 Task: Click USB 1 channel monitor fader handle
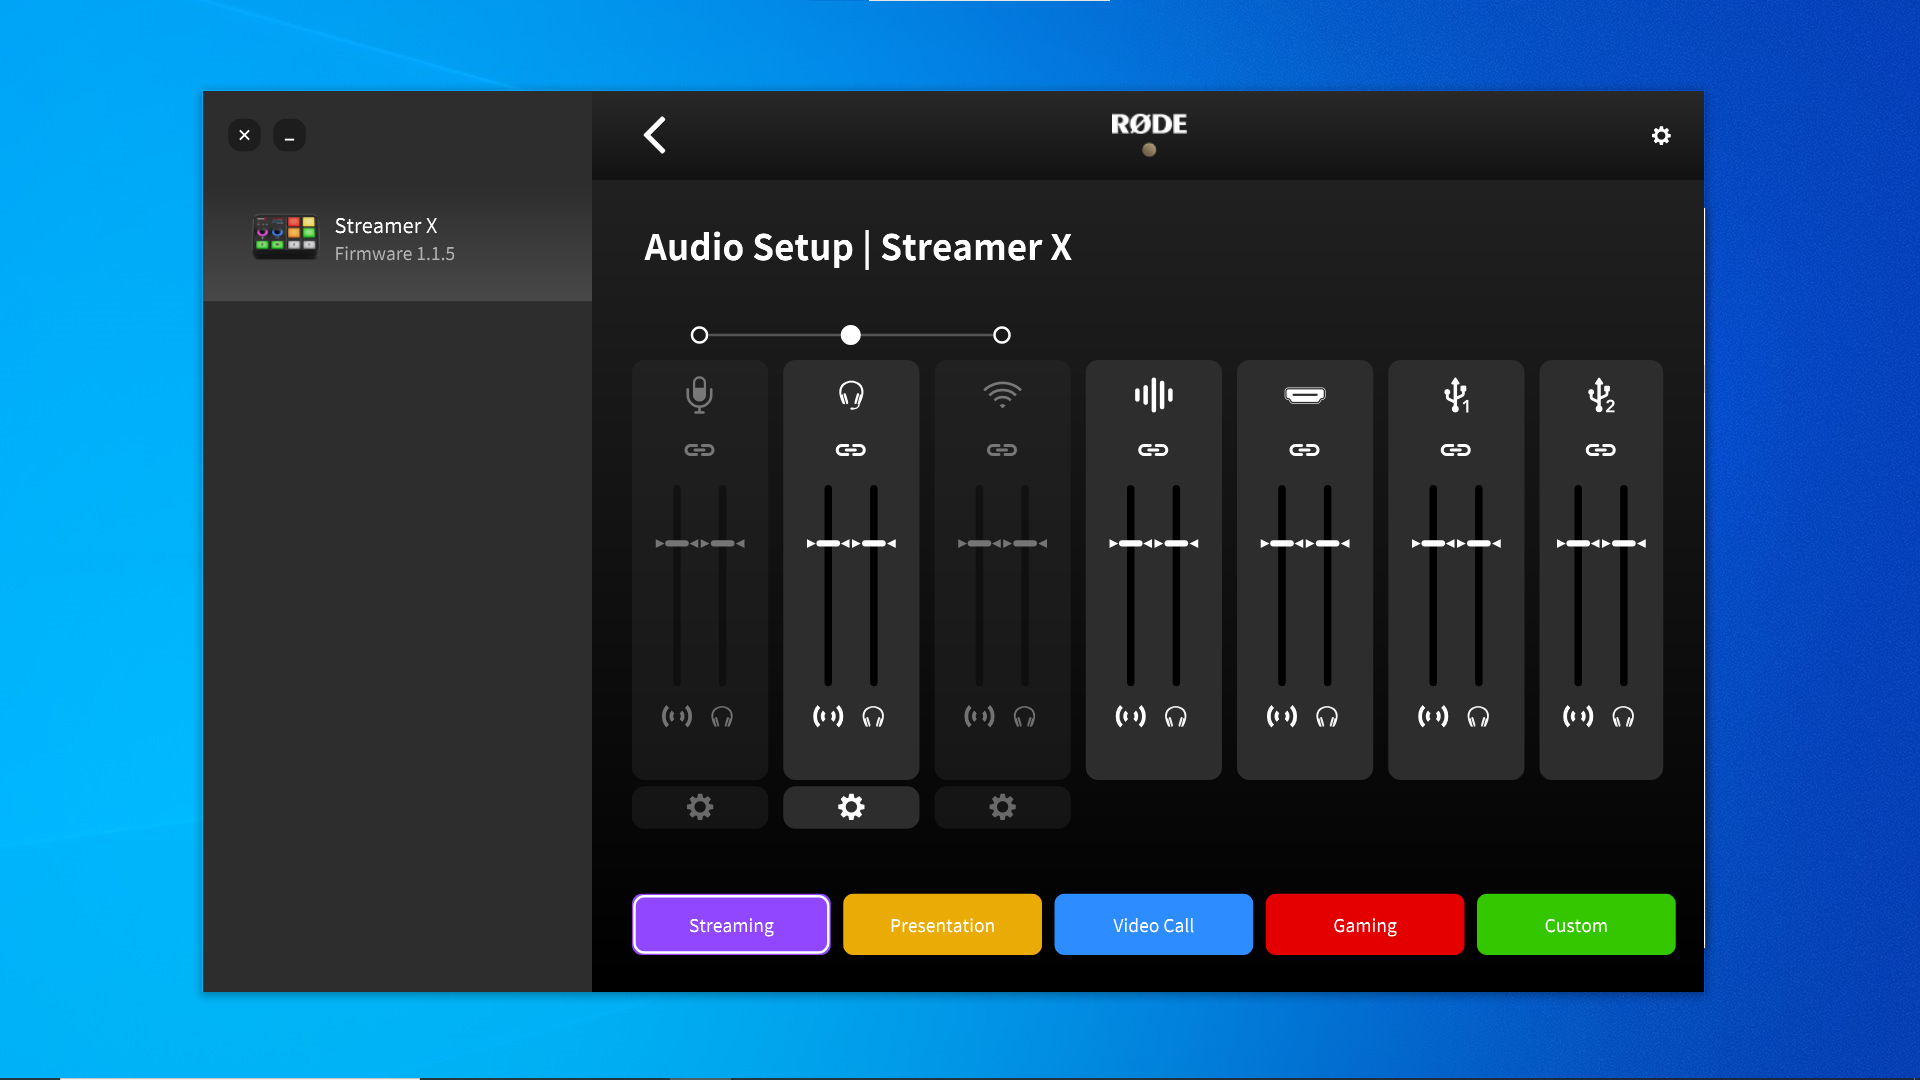coord(1478,543)
